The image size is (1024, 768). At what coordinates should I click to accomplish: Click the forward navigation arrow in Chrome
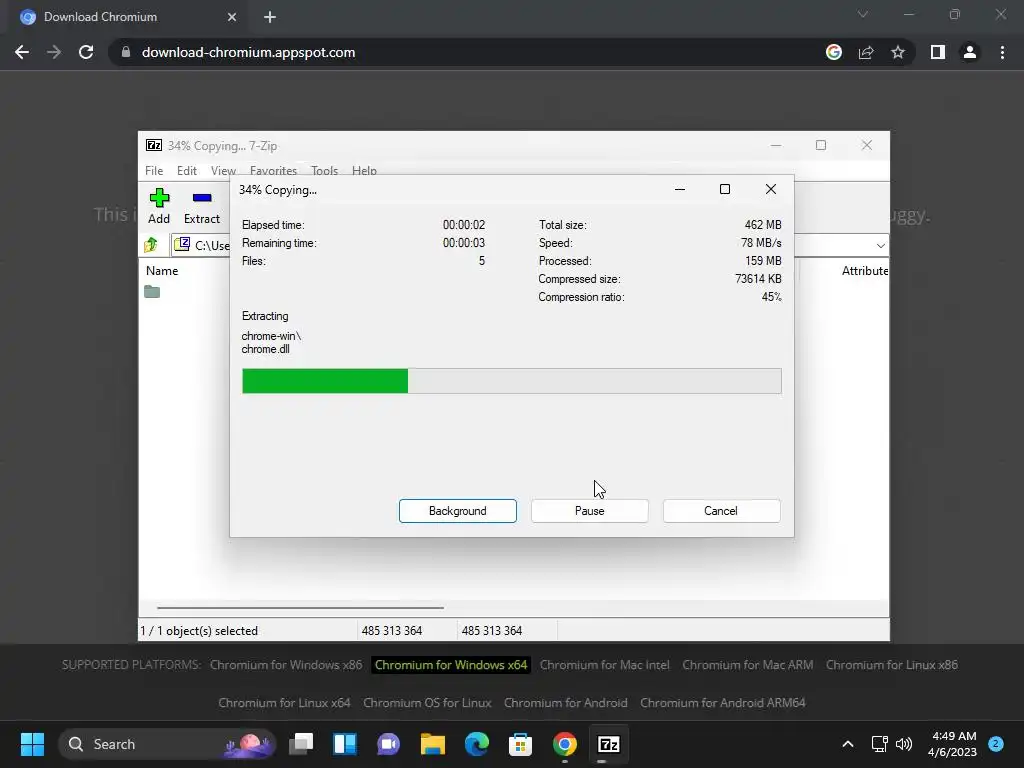[x=54, y=52]
